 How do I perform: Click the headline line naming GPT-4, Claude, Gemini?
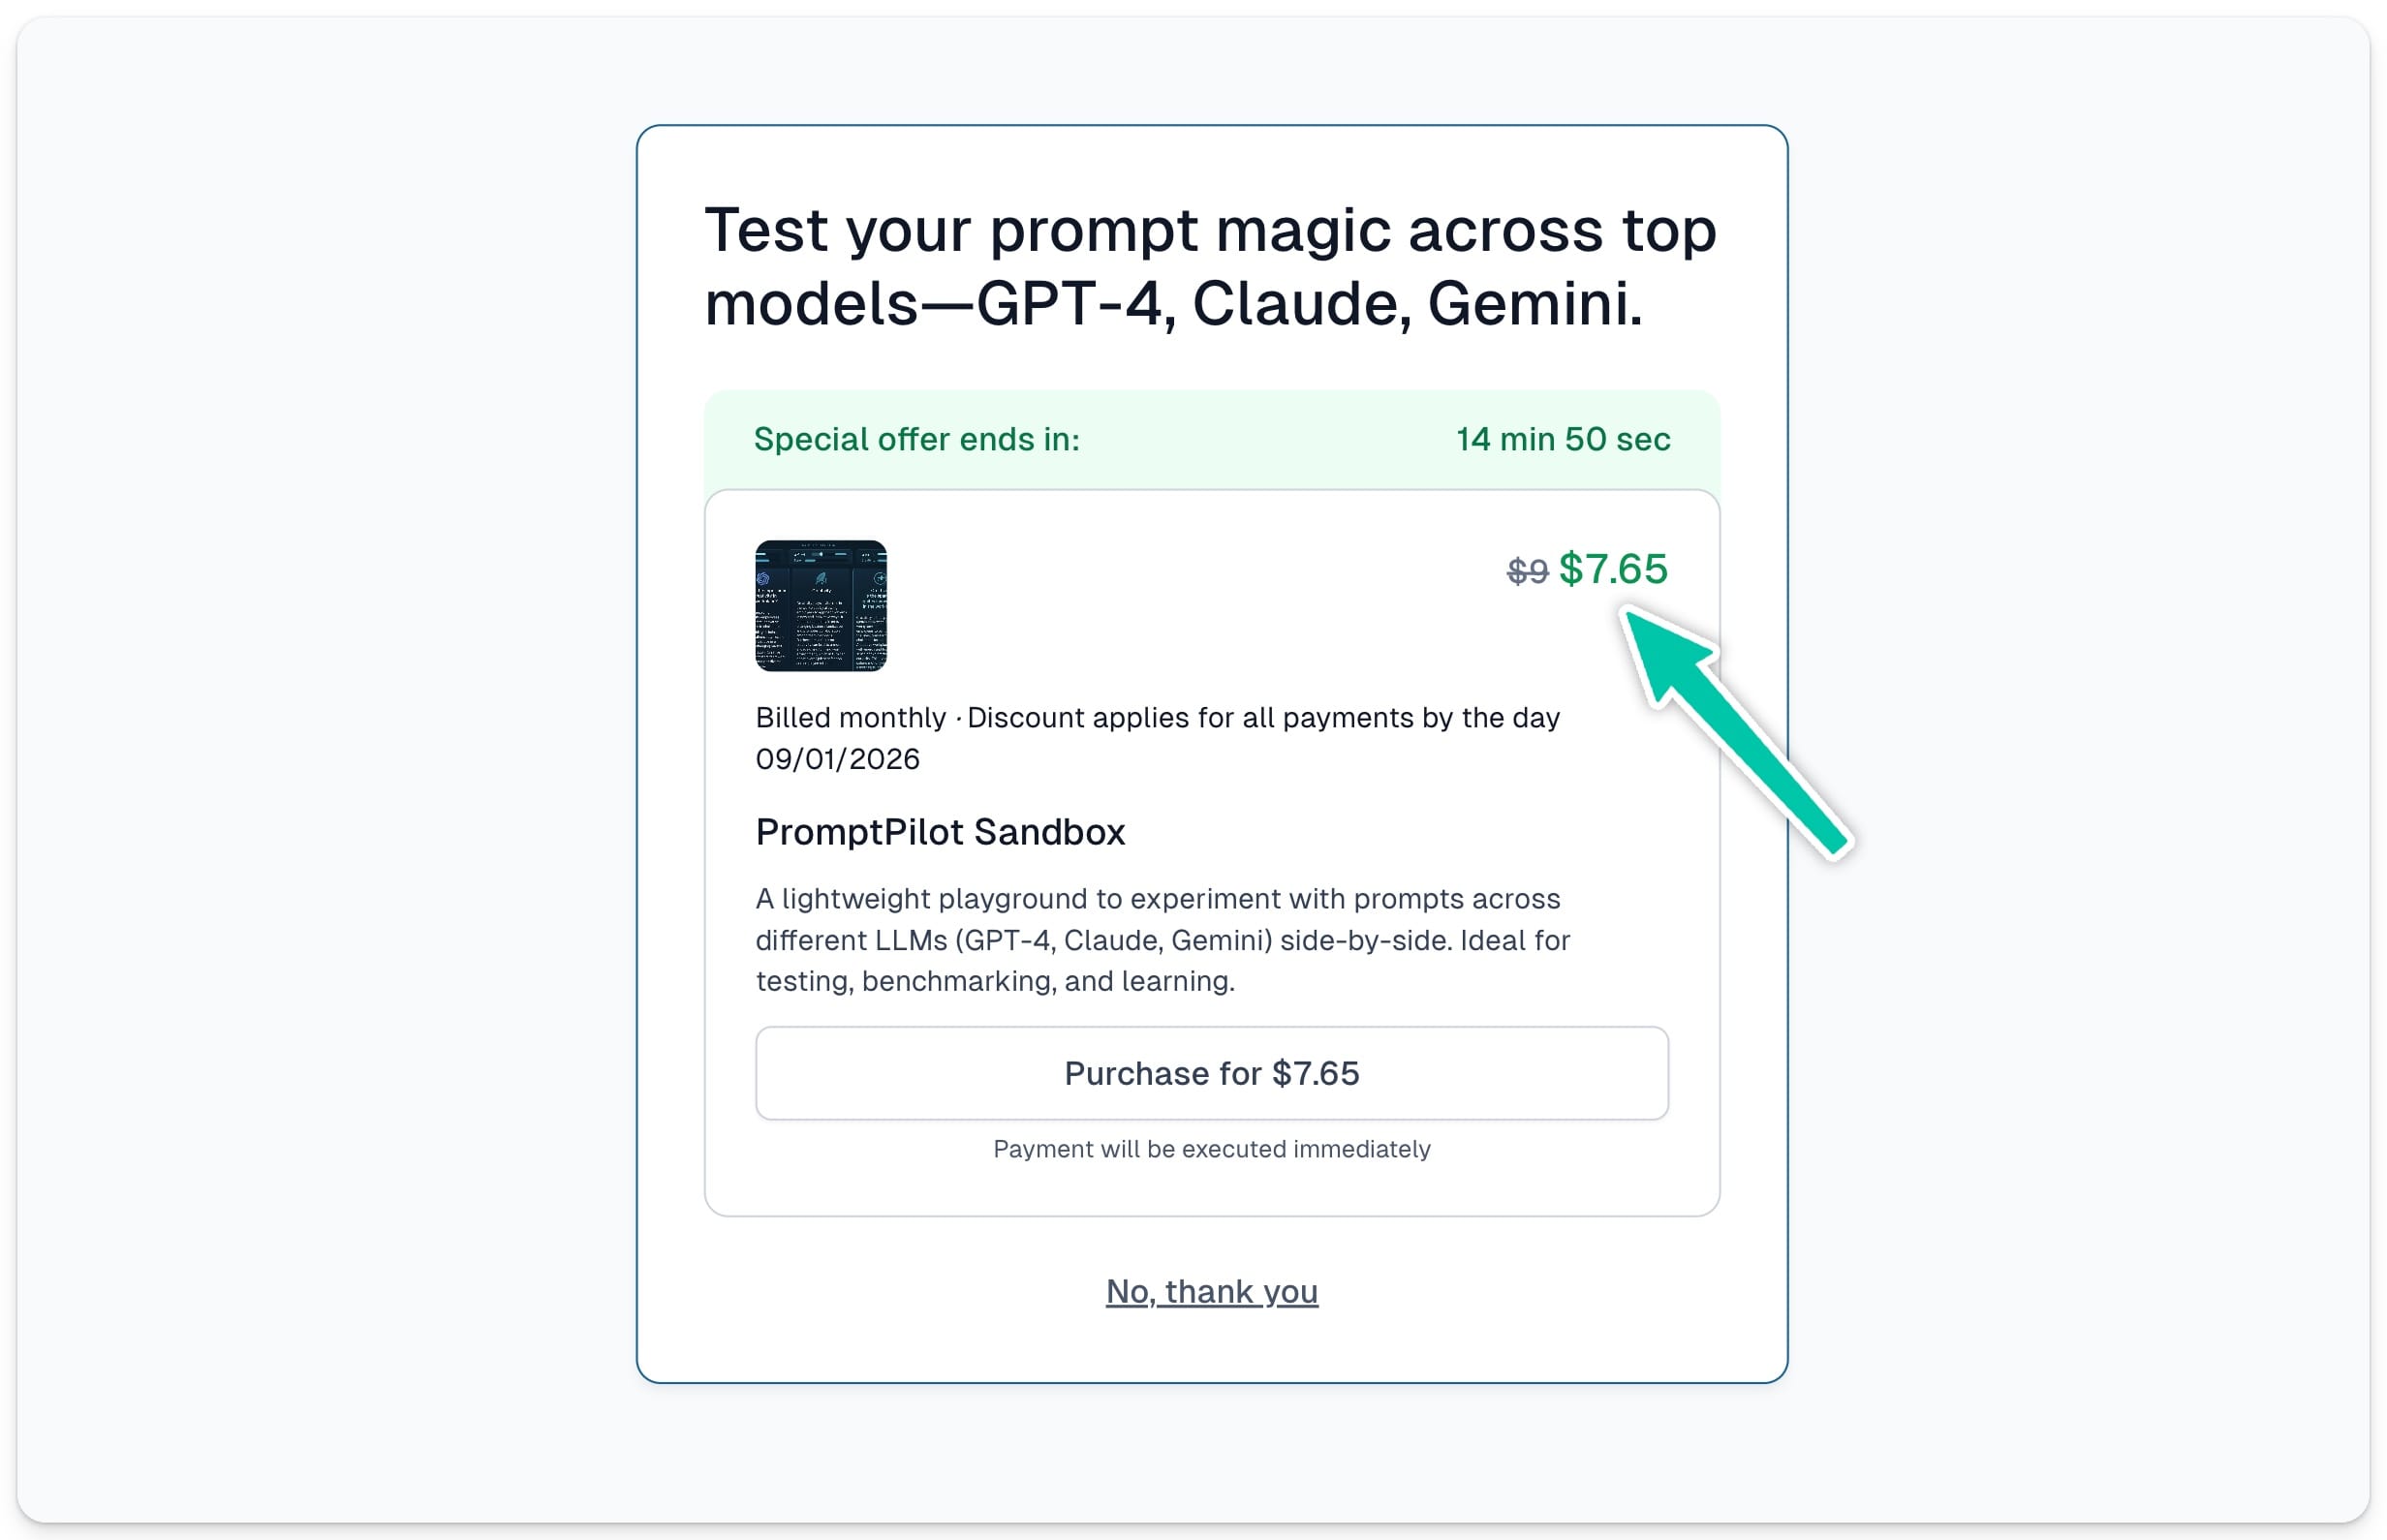pyautogui.click(x=1174, y=303)
